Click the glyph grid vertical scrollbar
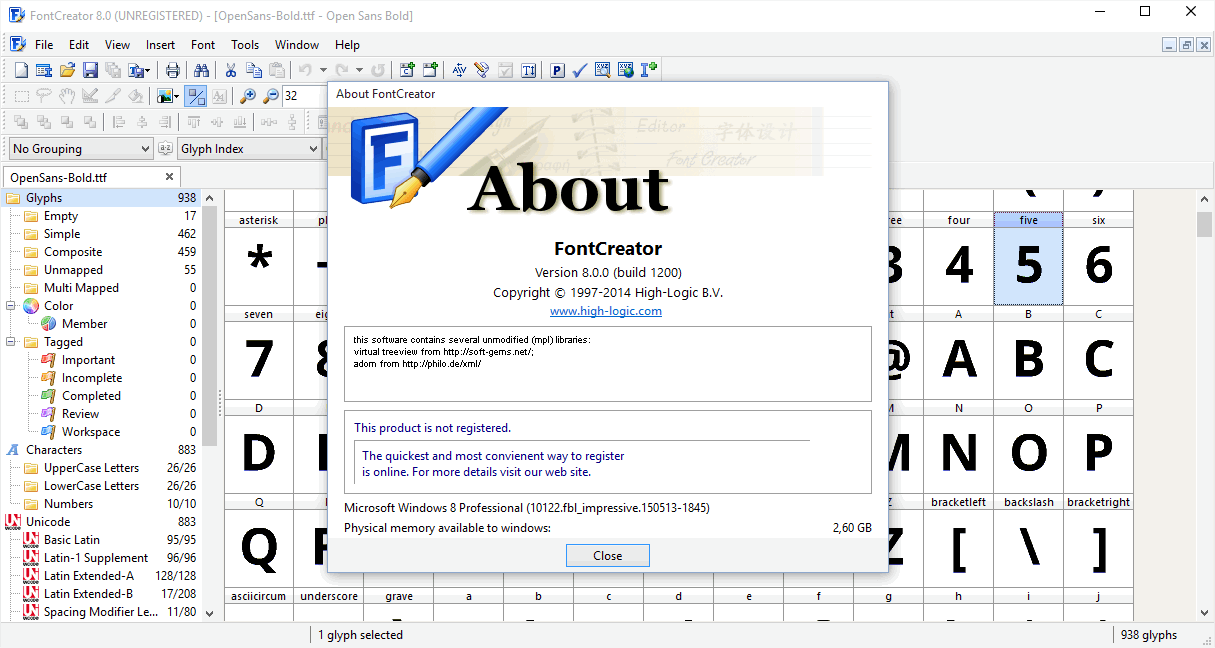This screenshot has width=1215, height=648. click(1204, 405)
